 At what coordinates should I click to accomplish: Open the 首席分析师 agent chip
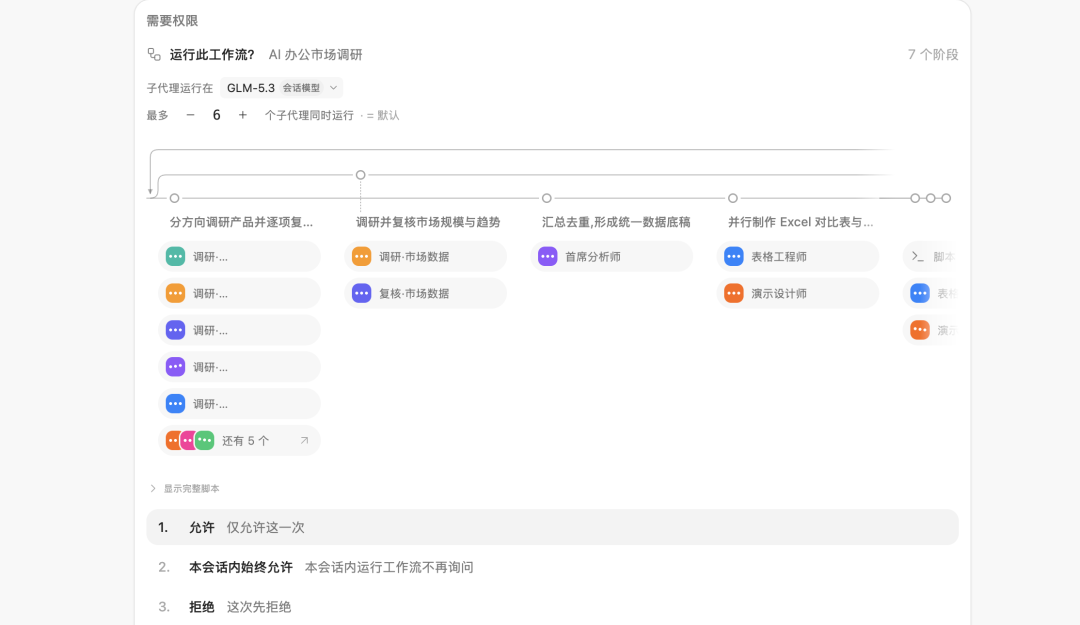click(x=611, y=256)
